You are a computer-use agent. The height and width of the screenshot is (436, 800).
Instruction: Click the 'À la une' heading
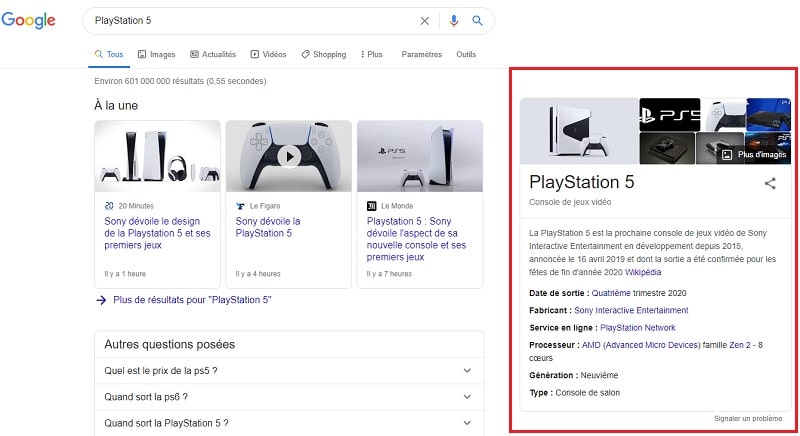coord(116,106)
